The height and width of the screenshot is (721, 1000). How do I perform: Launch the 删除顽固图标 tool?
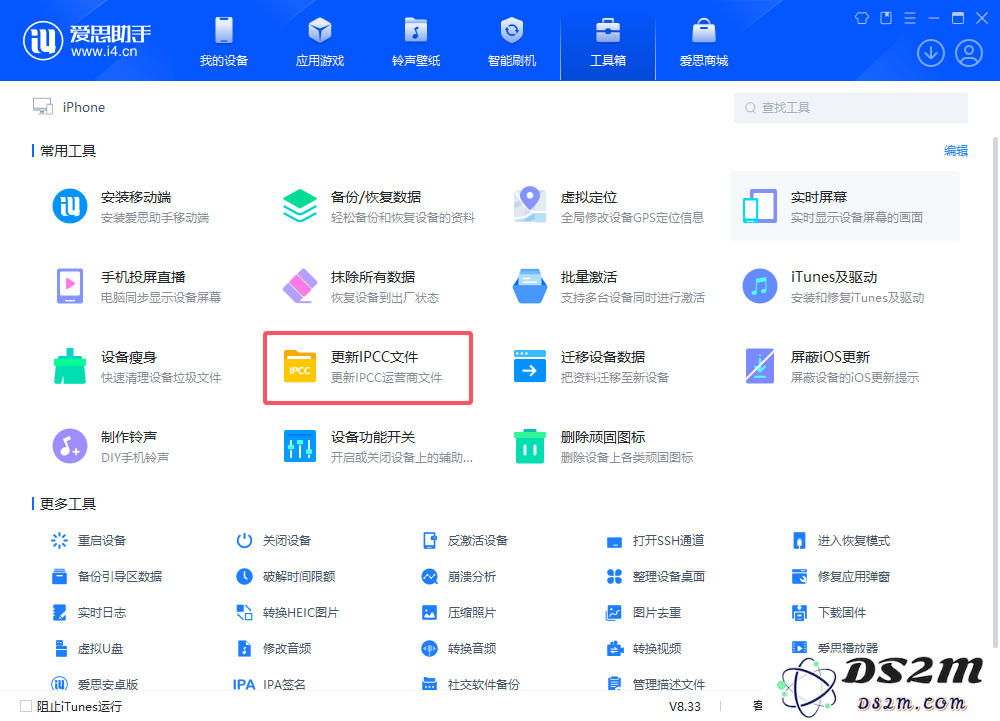coord(603,446)
